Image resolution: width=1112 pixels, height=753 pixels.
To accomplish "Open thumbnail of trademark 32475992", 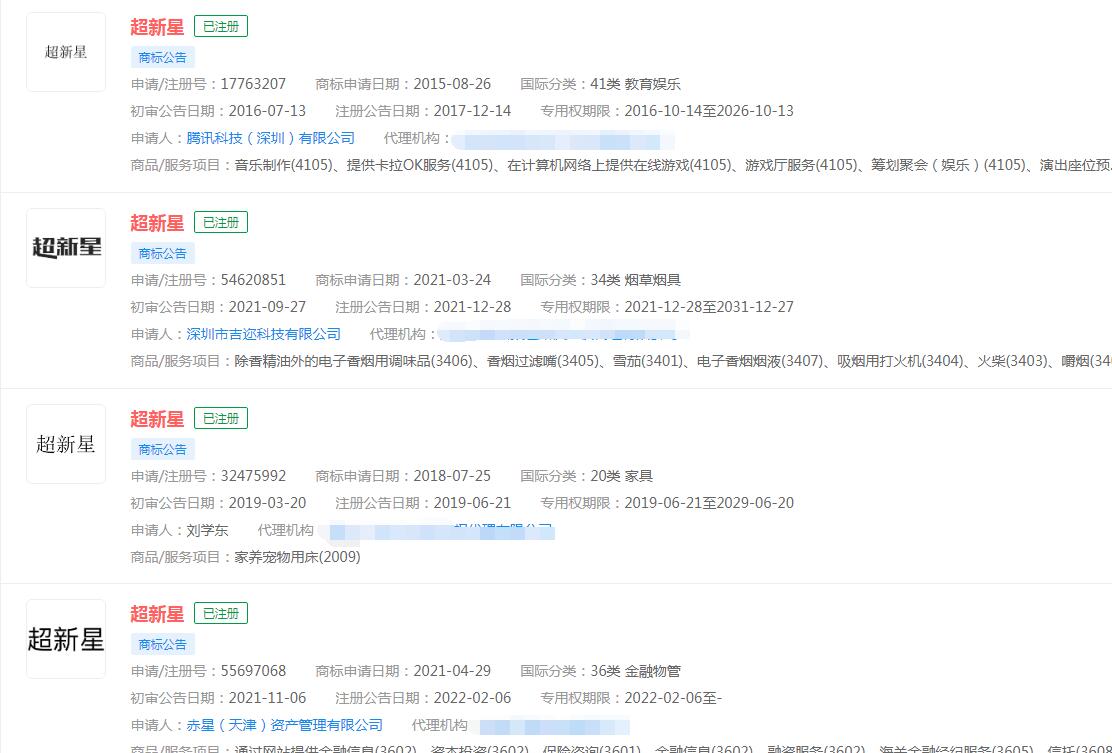I will [66, 444].
